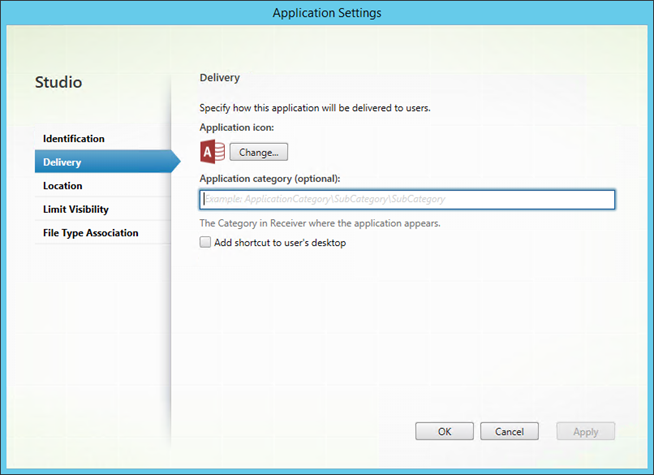
Task: Click the Application Settings title bar
Action: pos(327,13)
